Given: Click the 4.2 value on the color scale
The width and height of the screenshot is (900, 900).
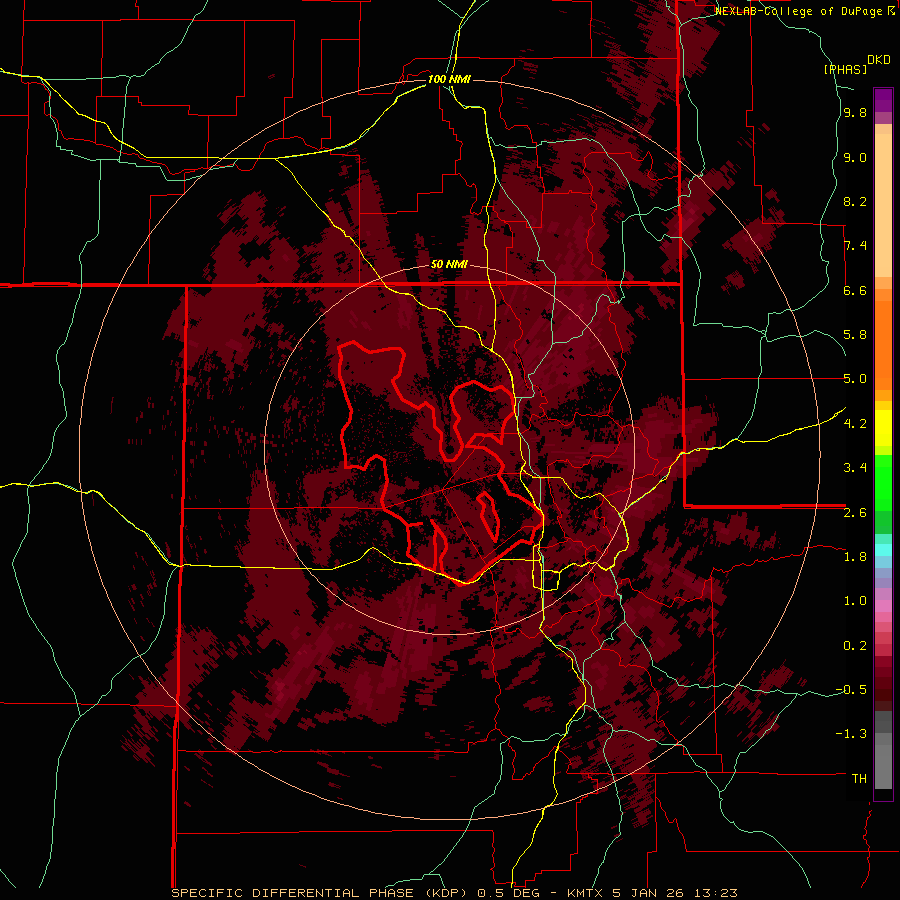Looking at the screenshot, I should pyautogui.click(x=855, y=424).
